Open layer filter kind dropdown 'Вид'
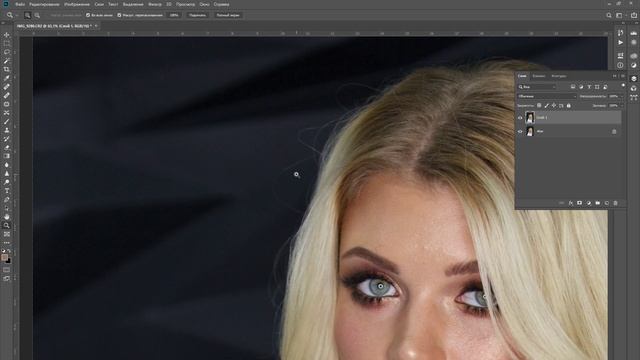The image size is (640, 360). [x=537, y=87]
